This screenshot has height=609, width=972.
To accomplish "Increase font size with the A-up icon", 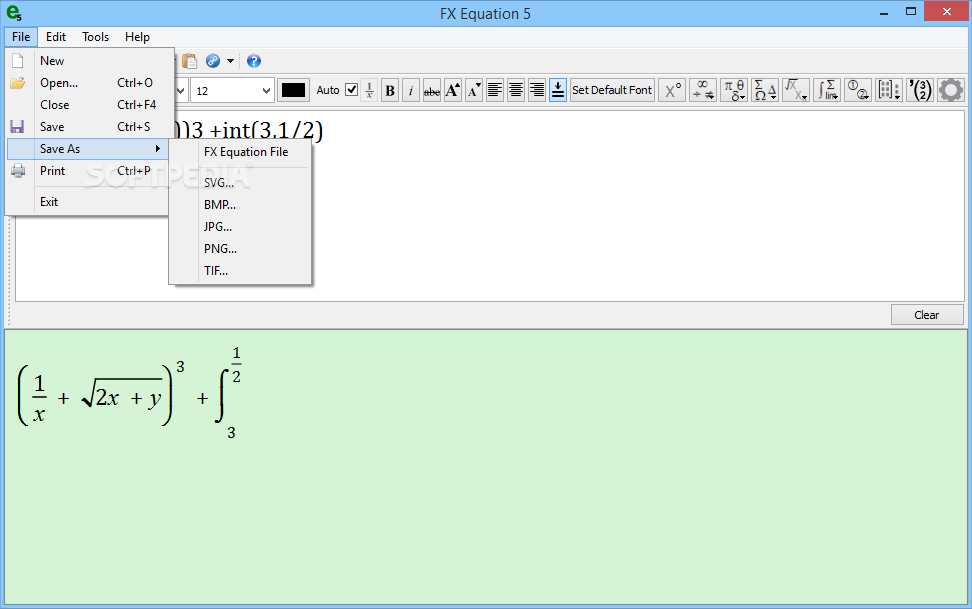I will coord(453,91).
